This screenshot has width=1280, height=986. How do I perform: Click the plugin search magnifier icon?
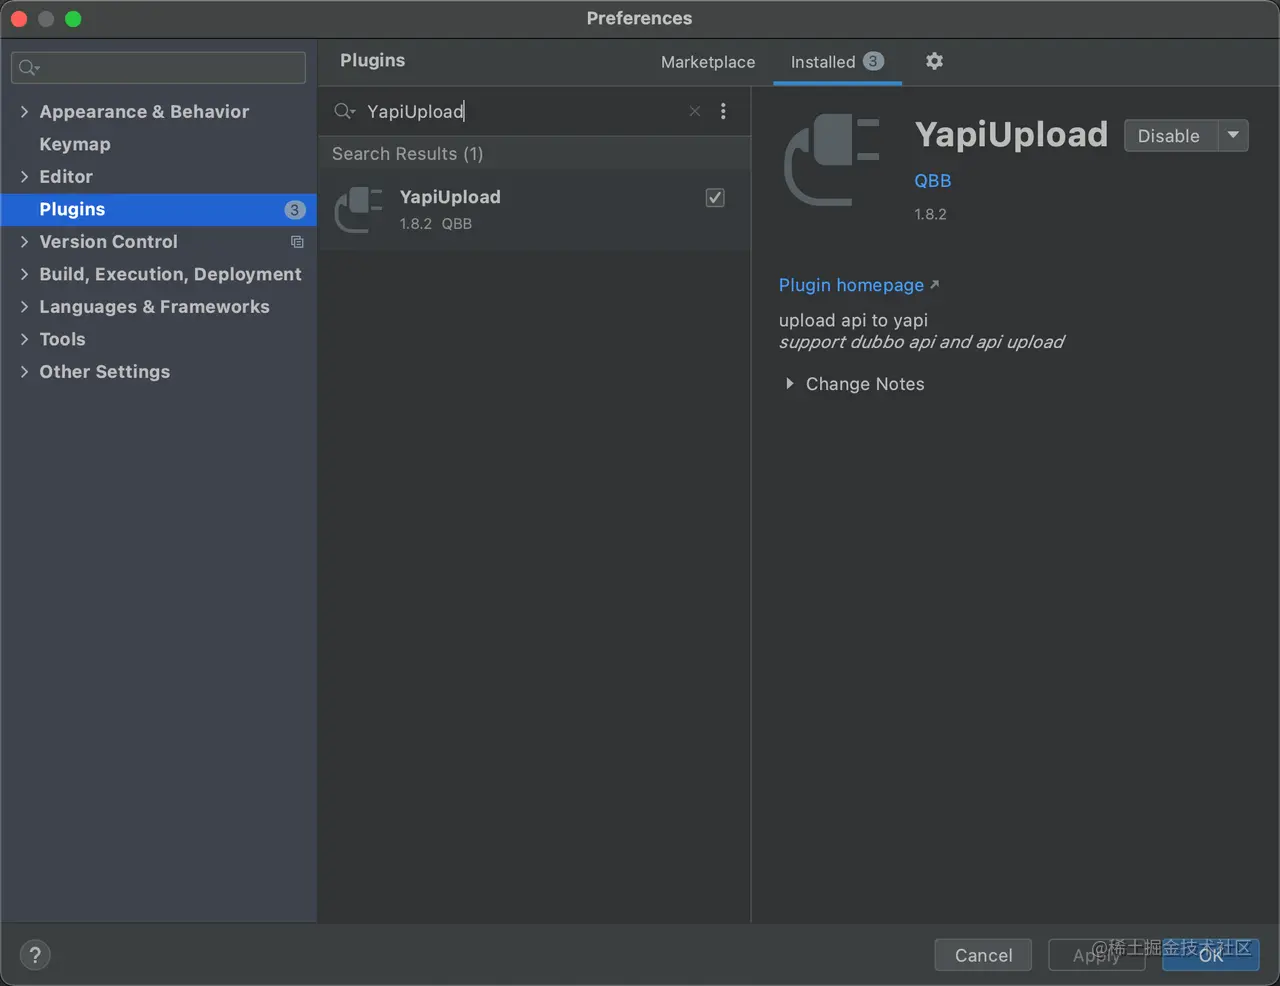point(344,111)
